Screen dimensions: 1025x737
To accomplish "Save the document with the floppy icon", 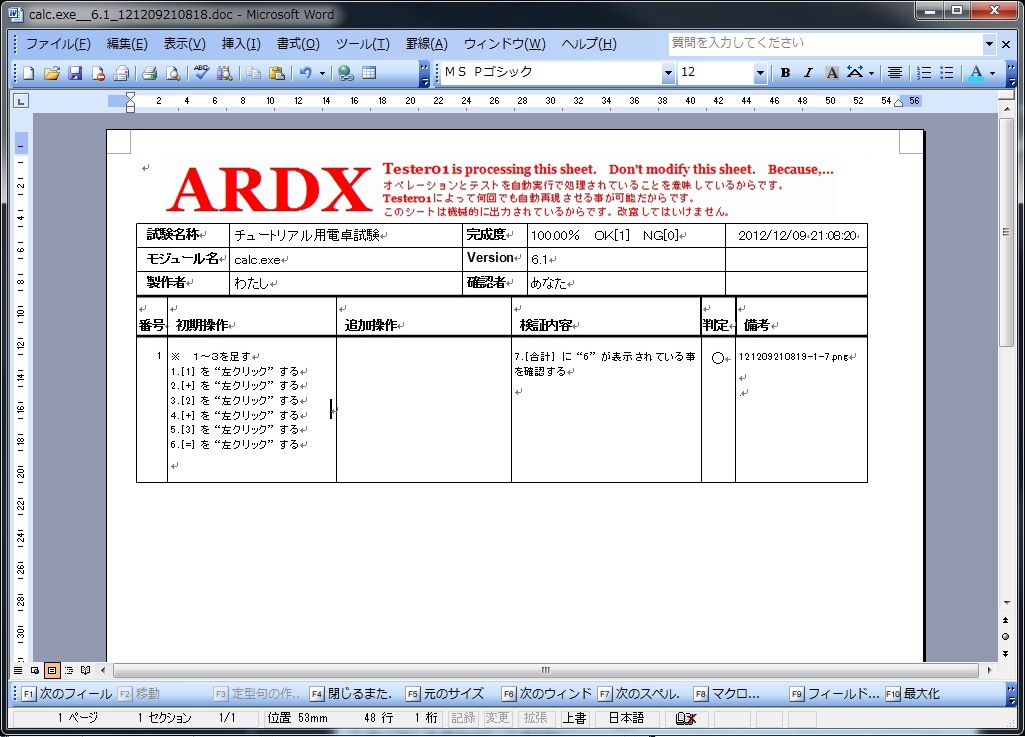I will click(x=75, y=73).
